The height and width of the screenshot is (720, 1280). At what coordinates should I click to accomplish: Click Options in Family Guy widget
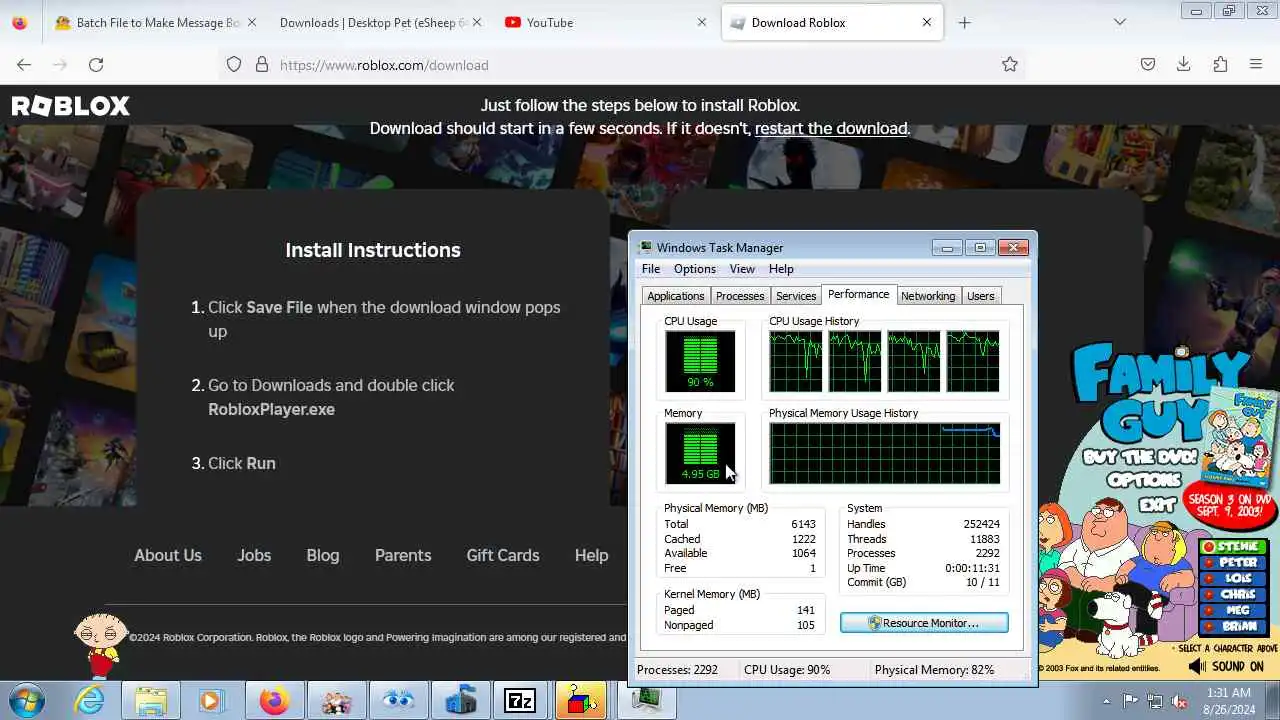point(1143,480)
